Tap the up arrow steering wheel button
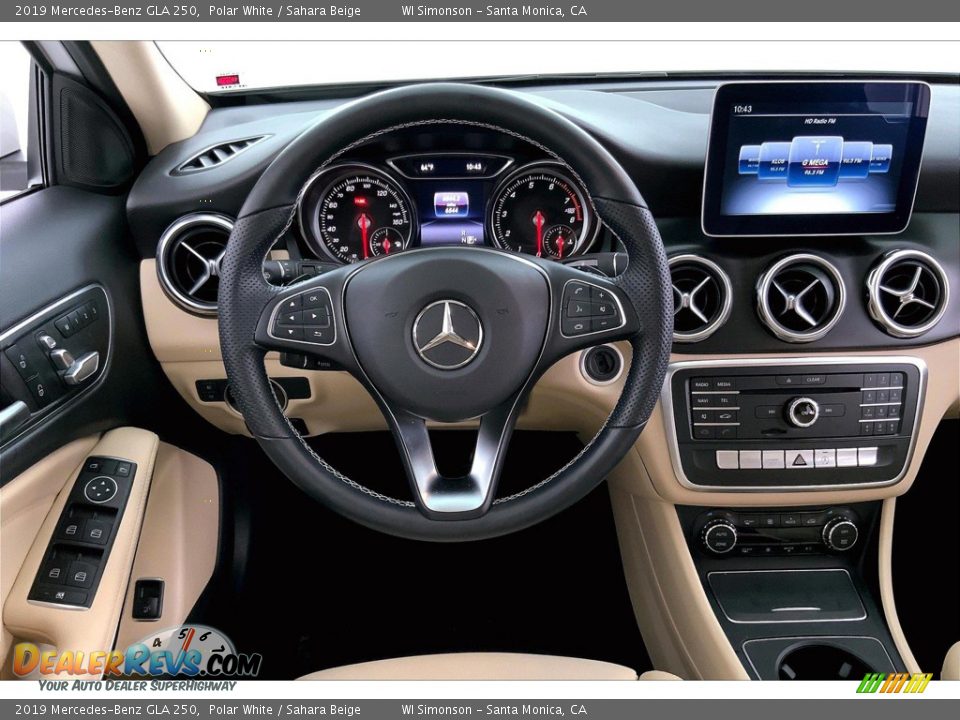The width and height of the screenshot is (960, 720). 292,304
